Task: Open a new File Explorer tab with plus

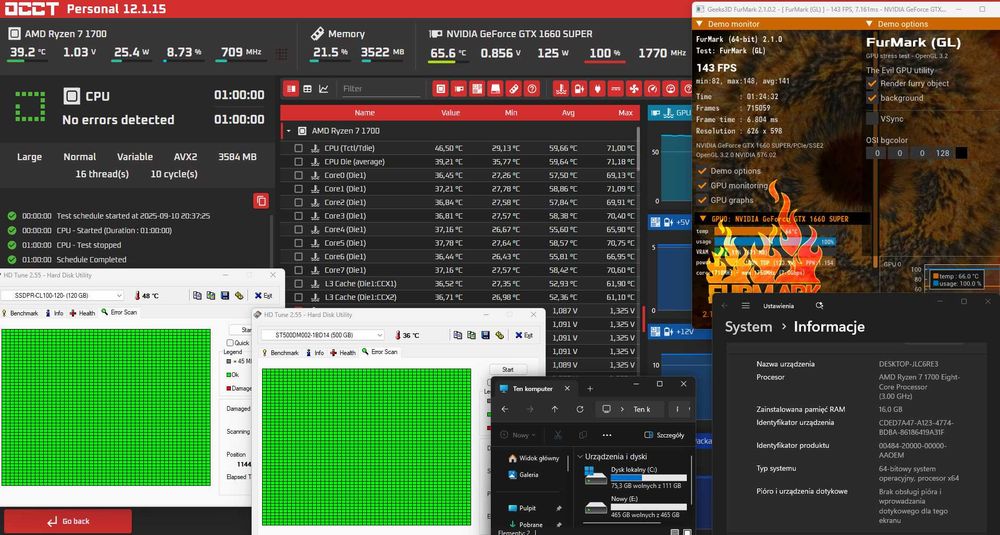Action: 590,388
